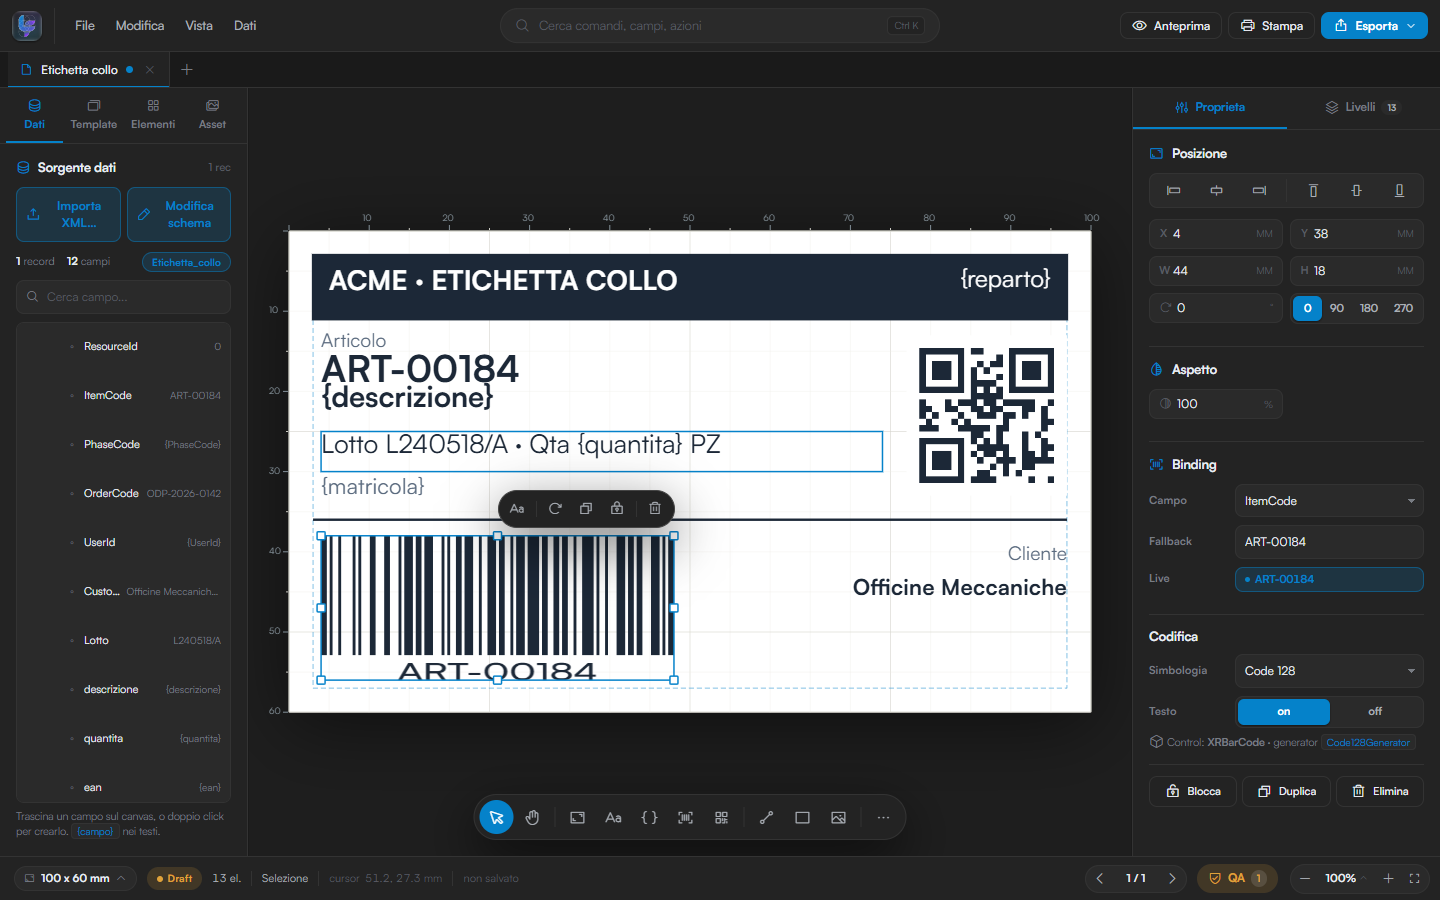
Task: Open the Modifica menu
Action: [x=140, y=26]
